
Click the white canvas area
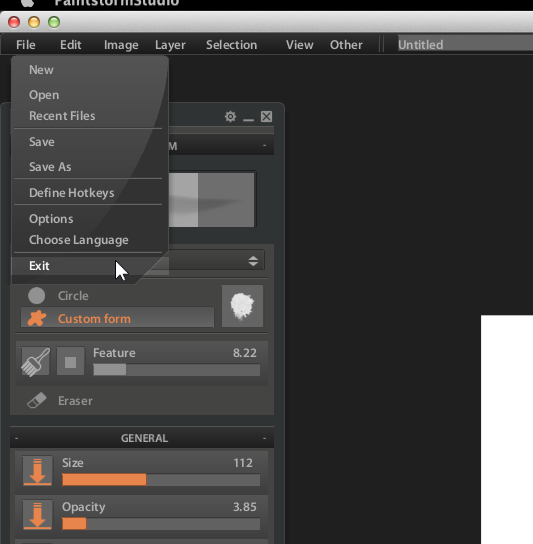pos(507,430)
